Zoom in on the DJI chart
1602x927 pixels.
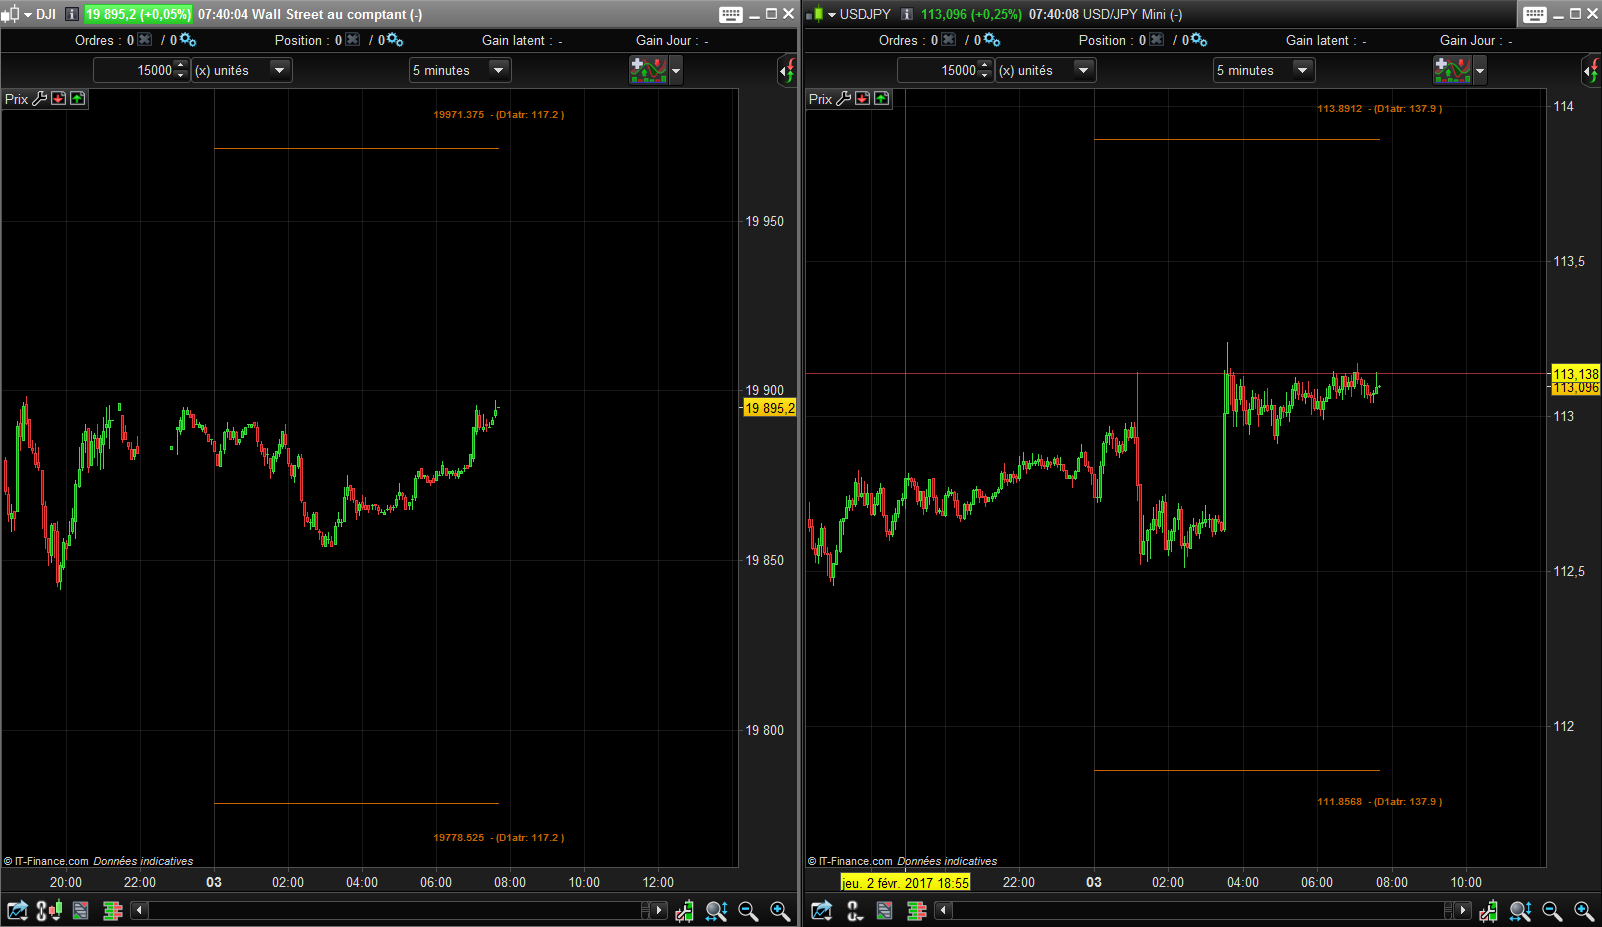[x=780, y=911]
